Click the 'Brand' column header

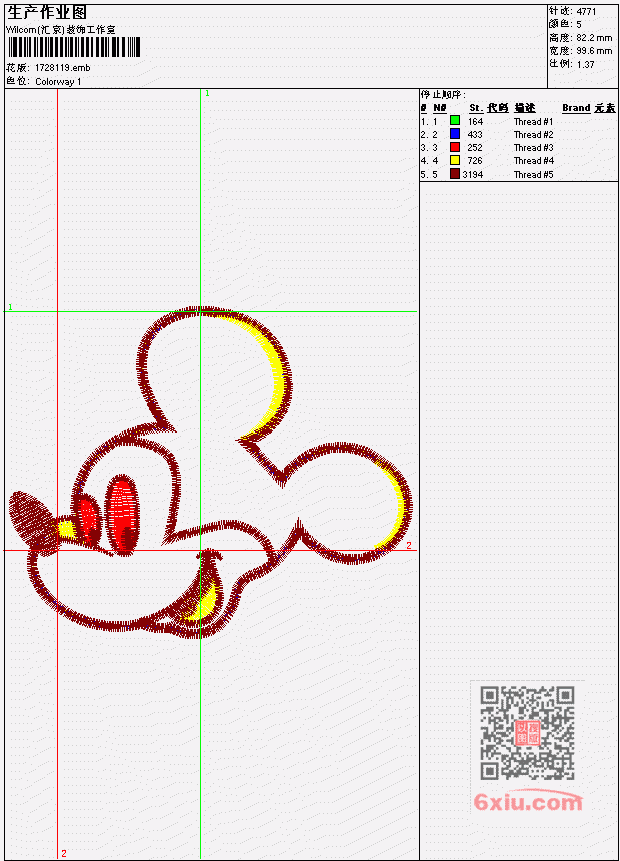[x=576, y=108]
